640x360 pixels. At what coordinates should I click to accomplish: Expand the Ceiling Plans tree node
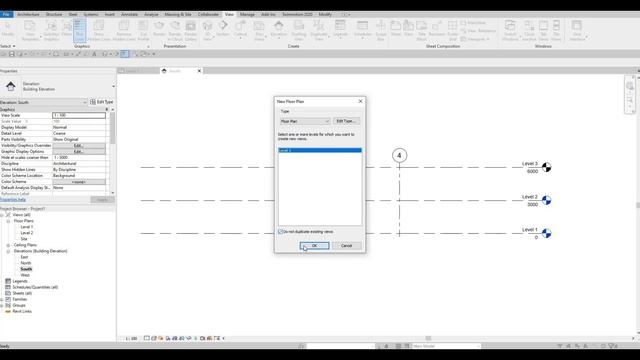coord(8,245)
